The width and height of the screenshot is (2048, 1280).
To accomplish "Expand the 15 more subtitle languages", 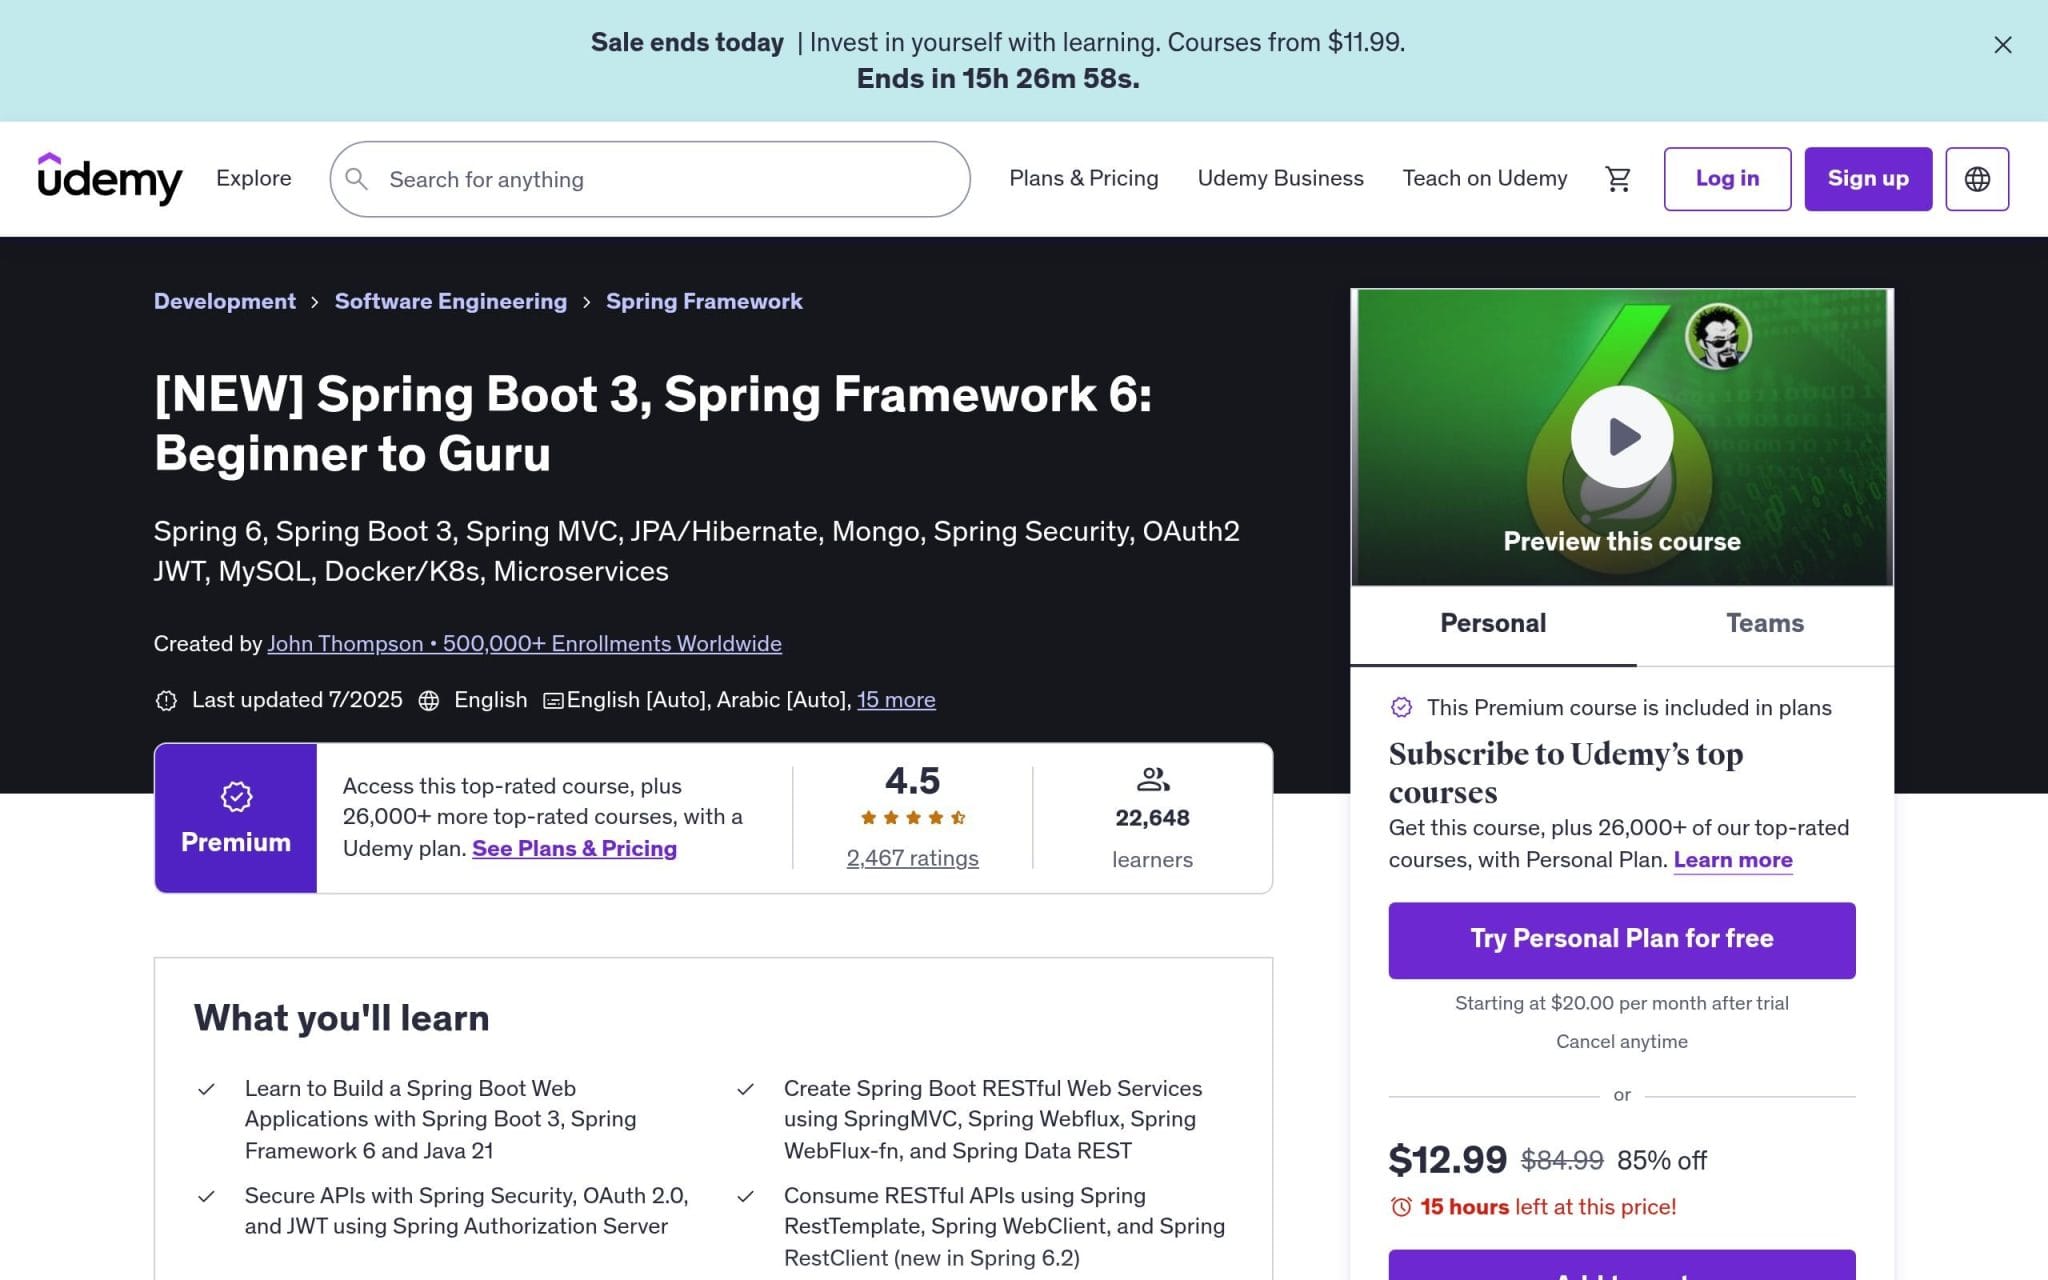I will click(x=896, y=700).
